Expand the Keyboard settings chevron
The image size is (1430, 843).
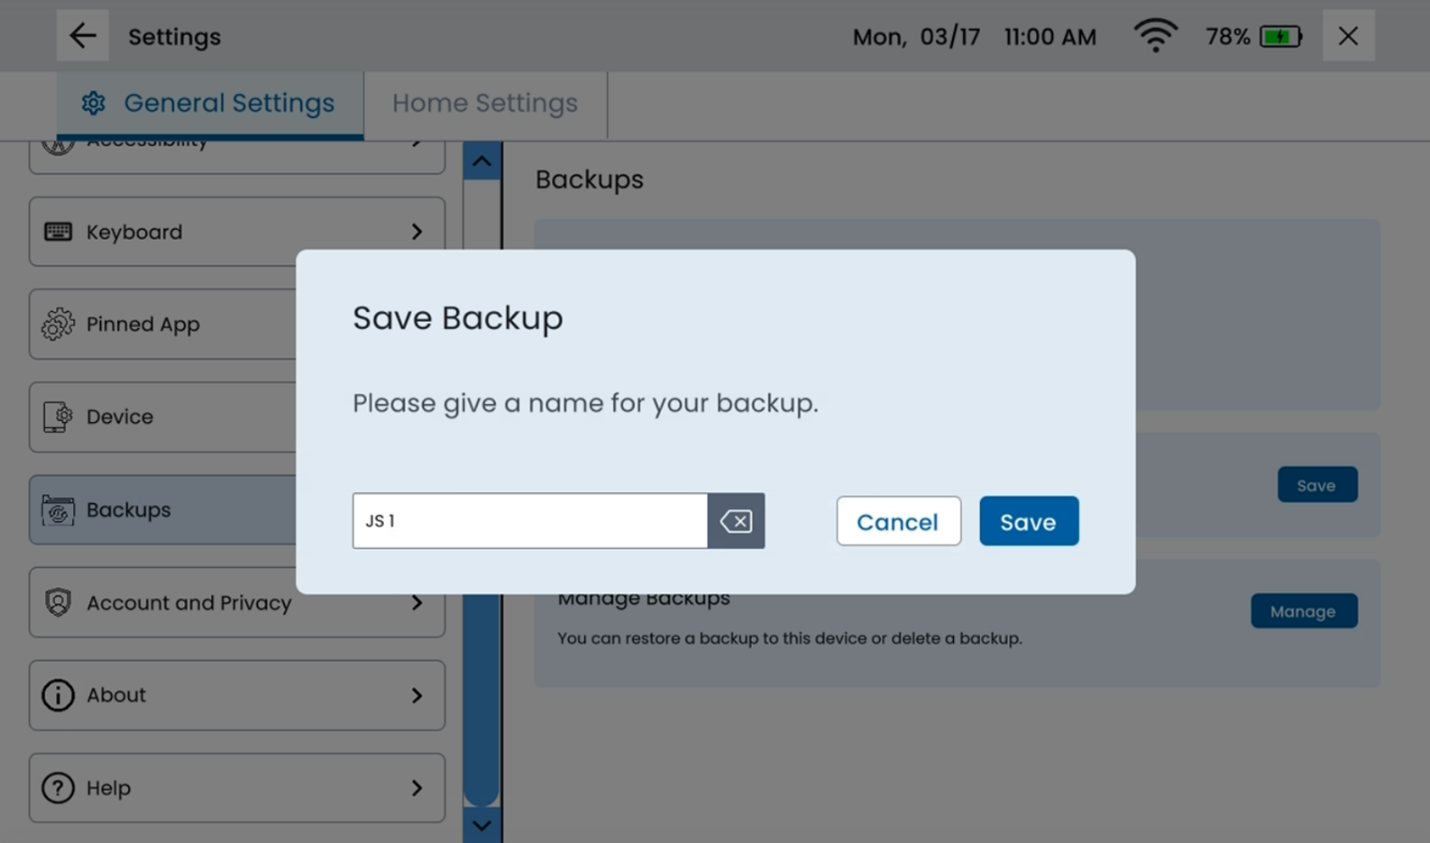coord(417,232)
